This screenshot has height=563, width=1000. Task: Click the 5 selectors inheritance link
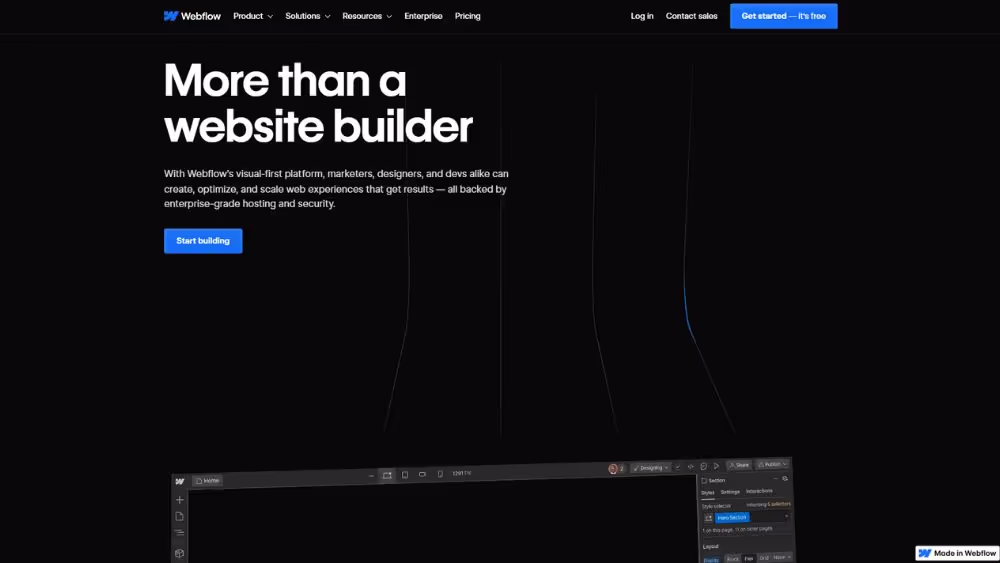click(x=779, y=504)
